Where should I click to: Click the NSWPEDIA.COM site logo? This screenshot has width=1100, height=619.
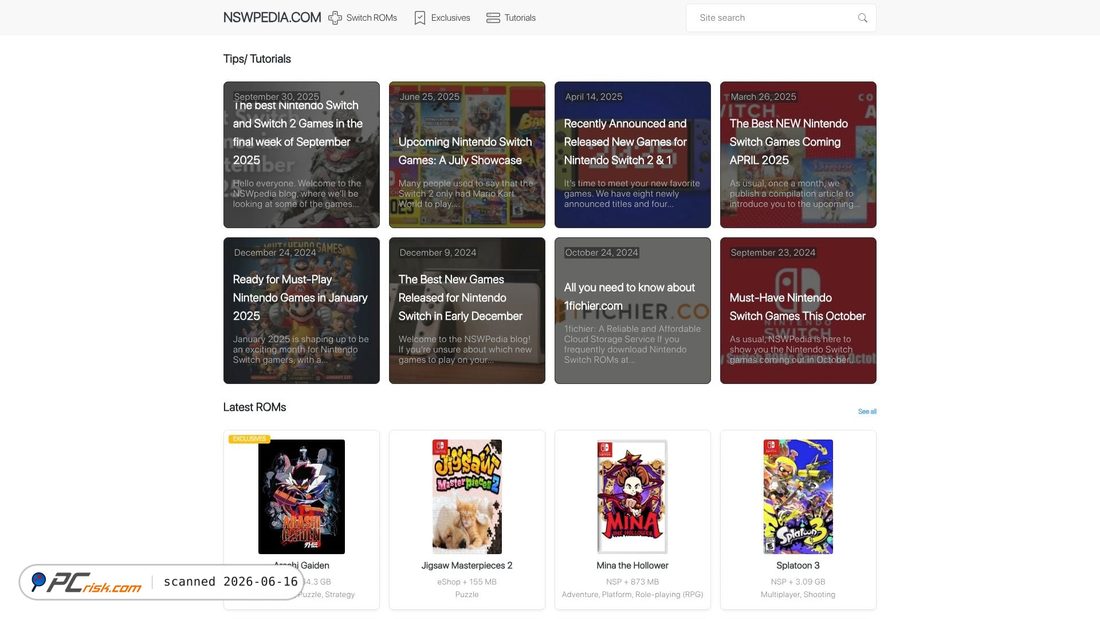pyautogui.click(x=272, y=18)
